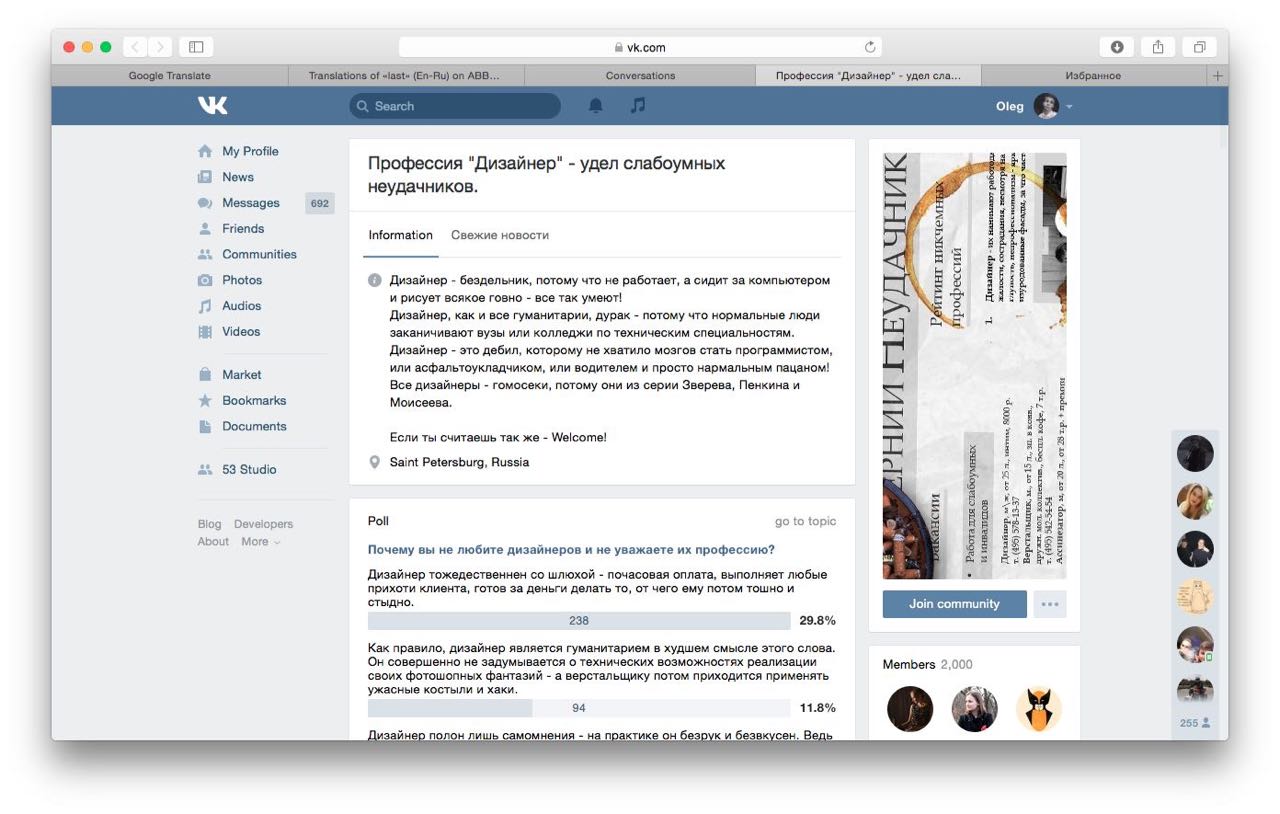
Task: Open blonde friend avatar in chat sidebar
Action: pos(1195,501)
